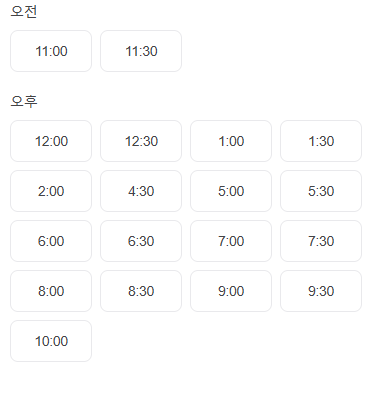Viewport: 371px width, 393px height.
Task: Click the 5:00 time button
Action: [231, 191]
